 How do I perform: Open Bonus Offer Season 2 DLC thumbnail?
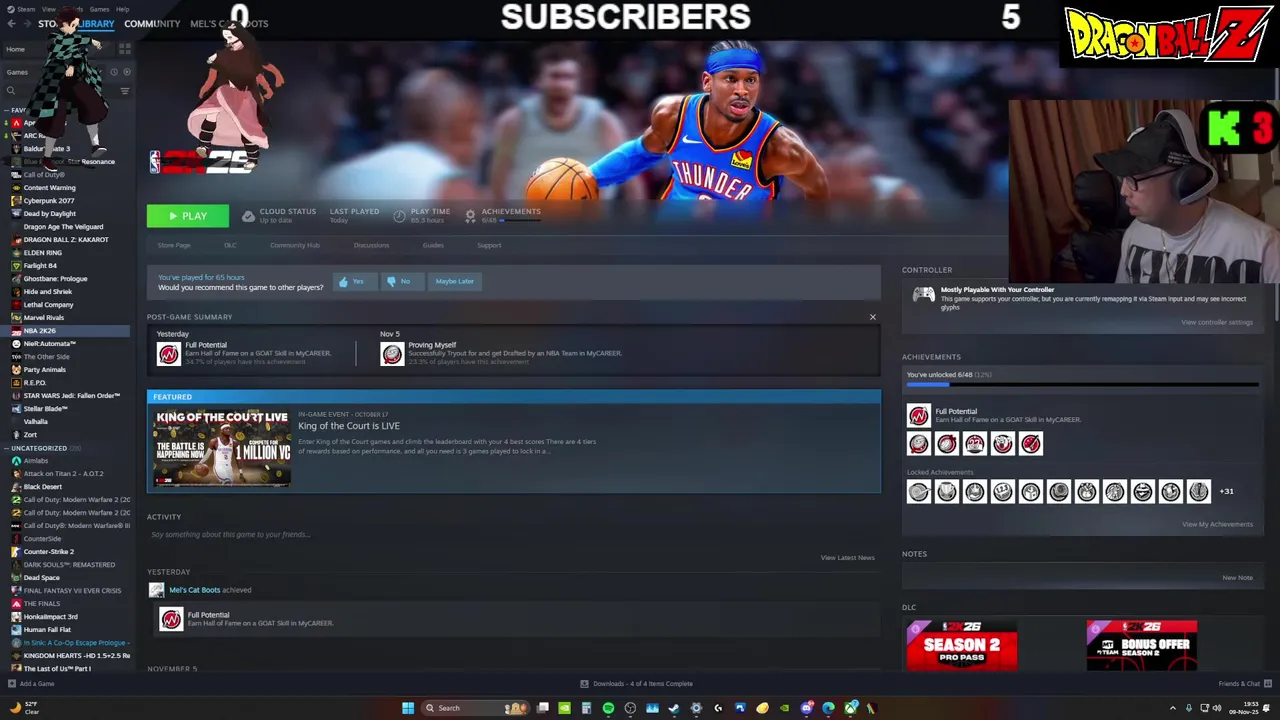point(1142,646)
